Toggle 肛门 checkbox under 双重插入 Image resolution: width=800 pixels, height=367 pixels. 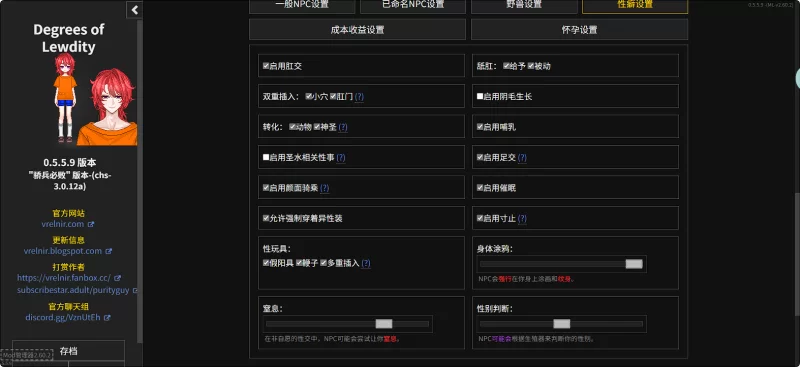(x=333, y=96)
